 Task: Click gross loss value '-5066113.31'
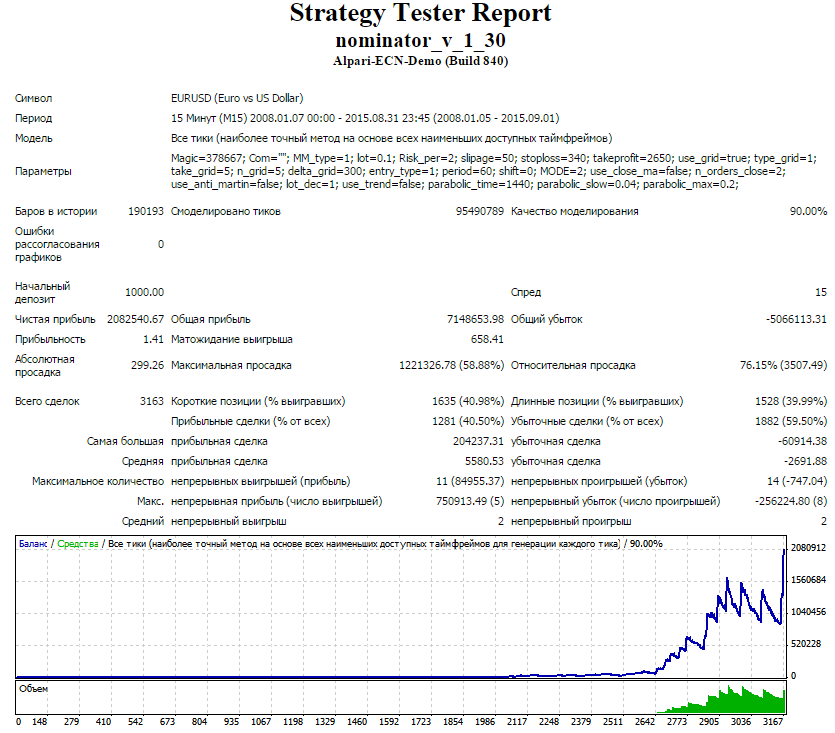pyautogui.click(x=796, y=320)
